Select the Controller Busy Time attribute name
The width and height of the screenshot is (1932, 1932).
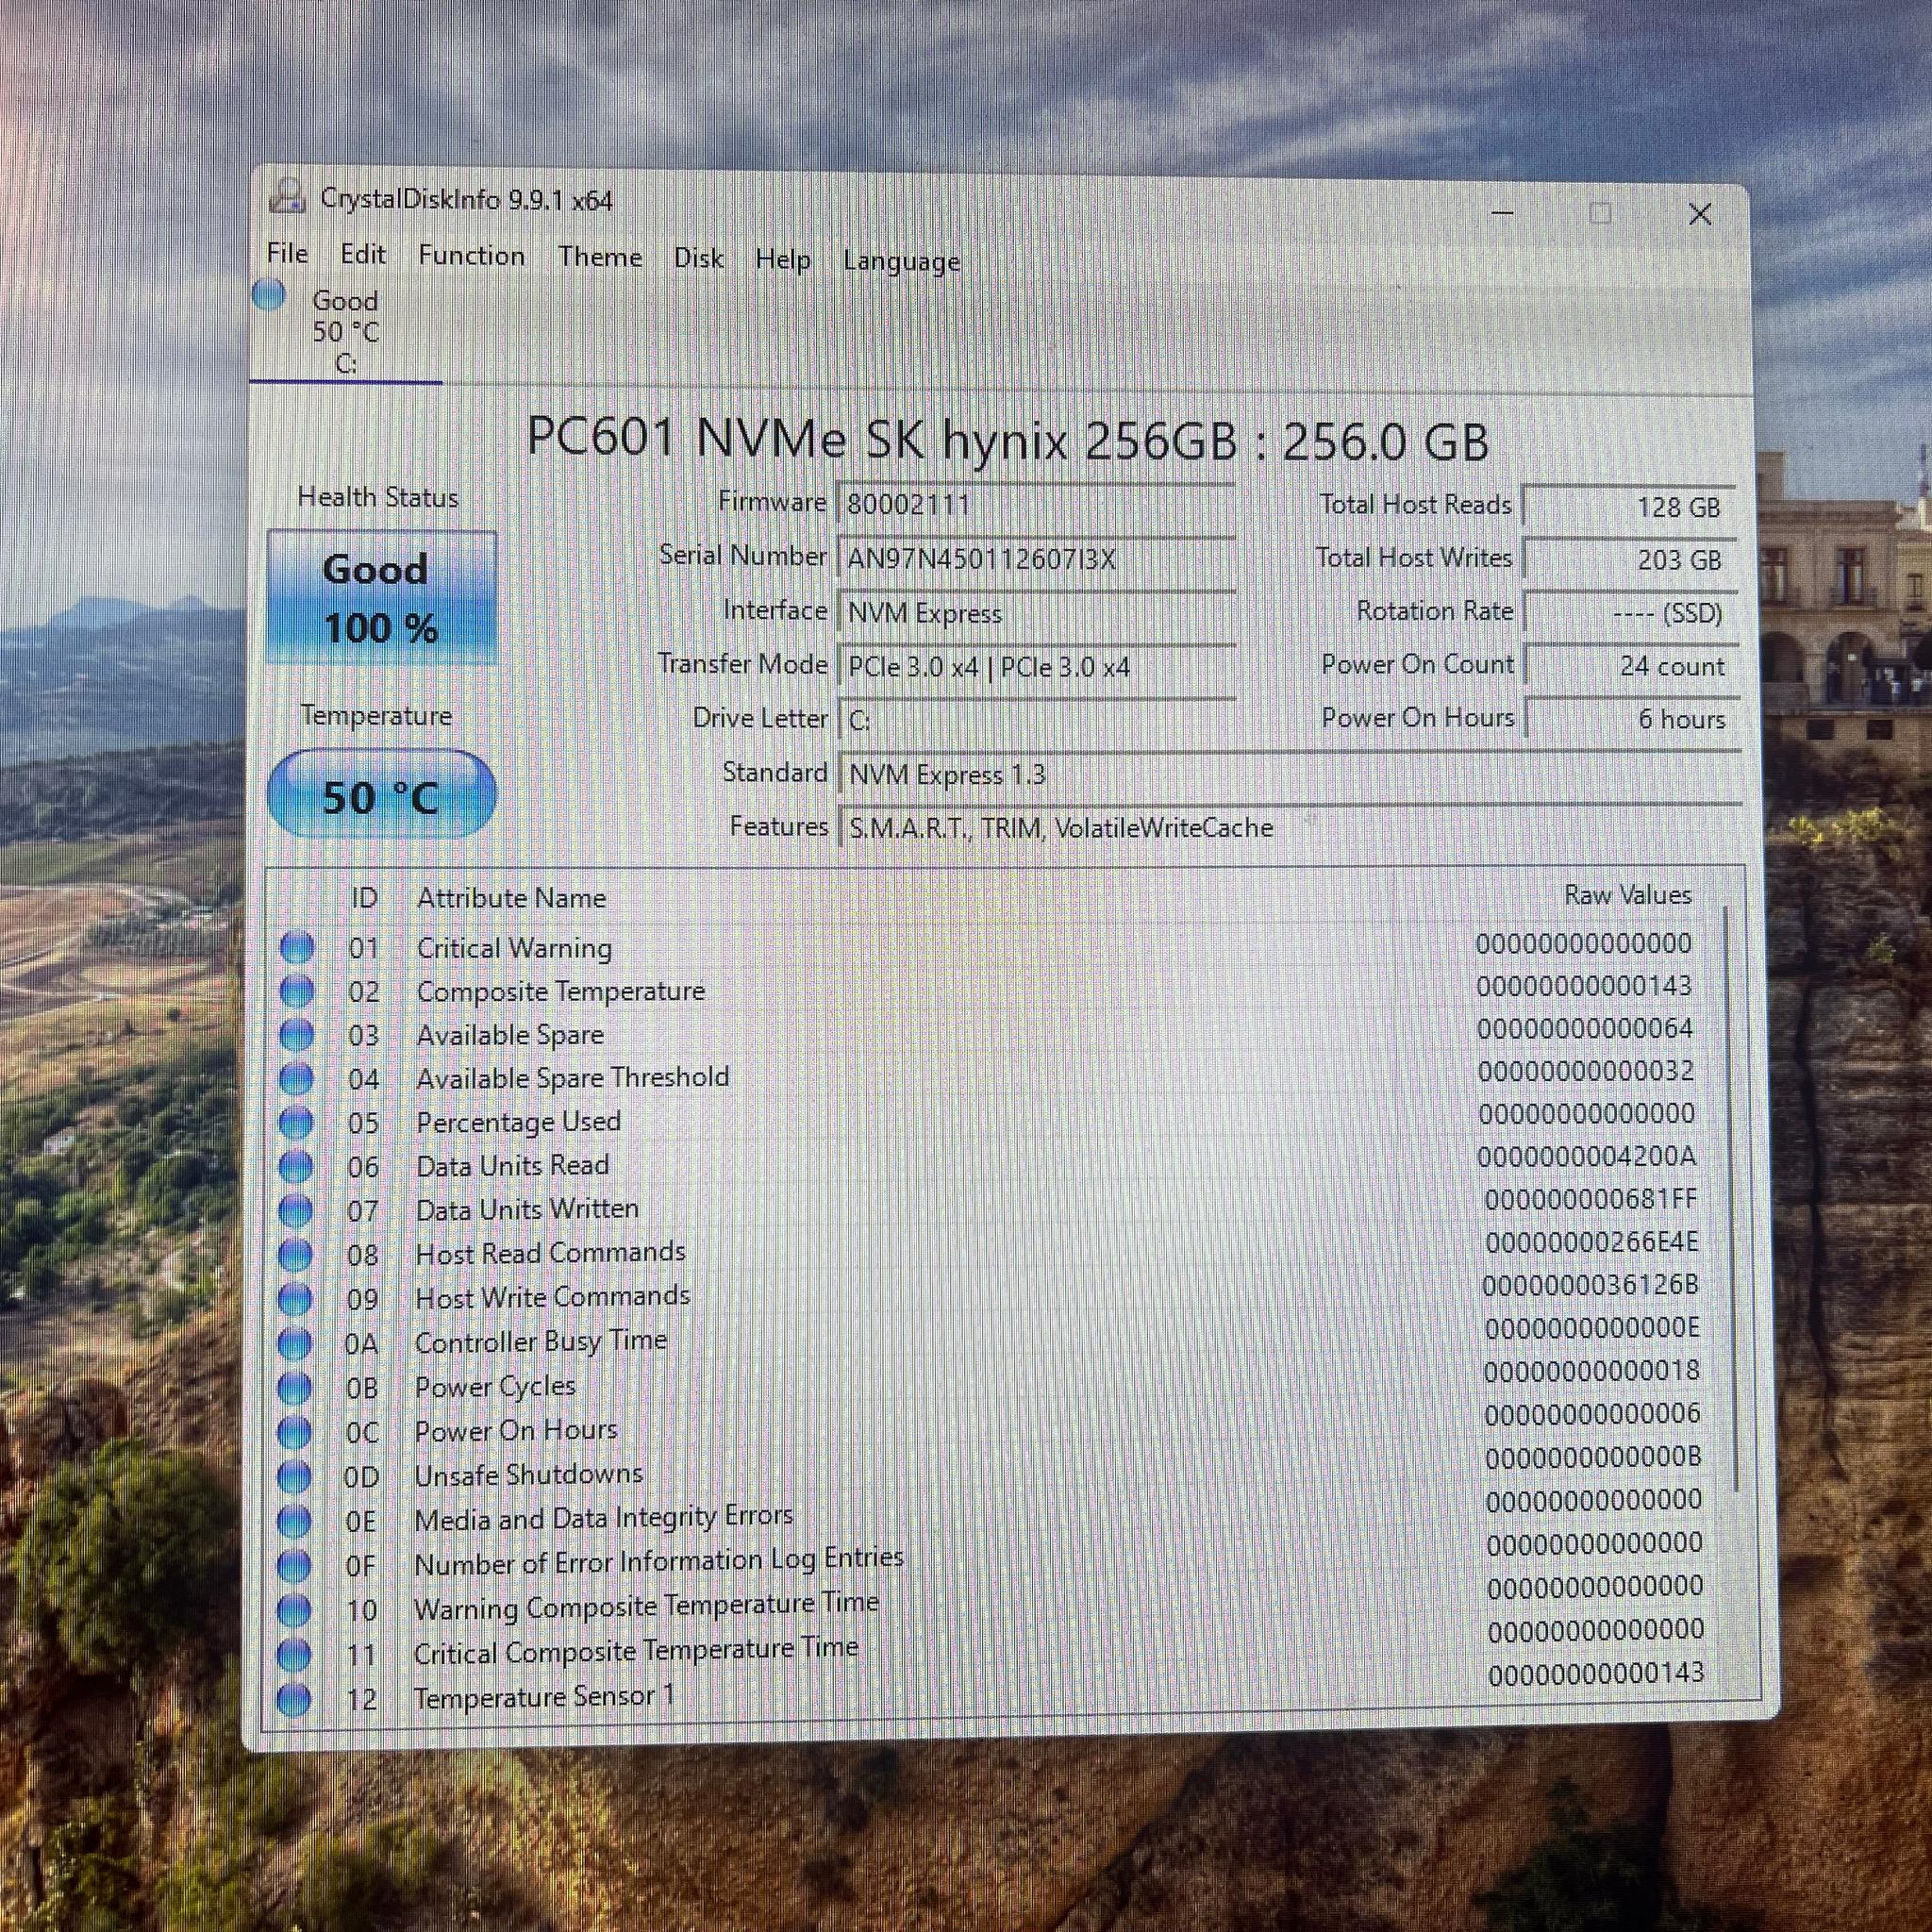(540, 1341)
